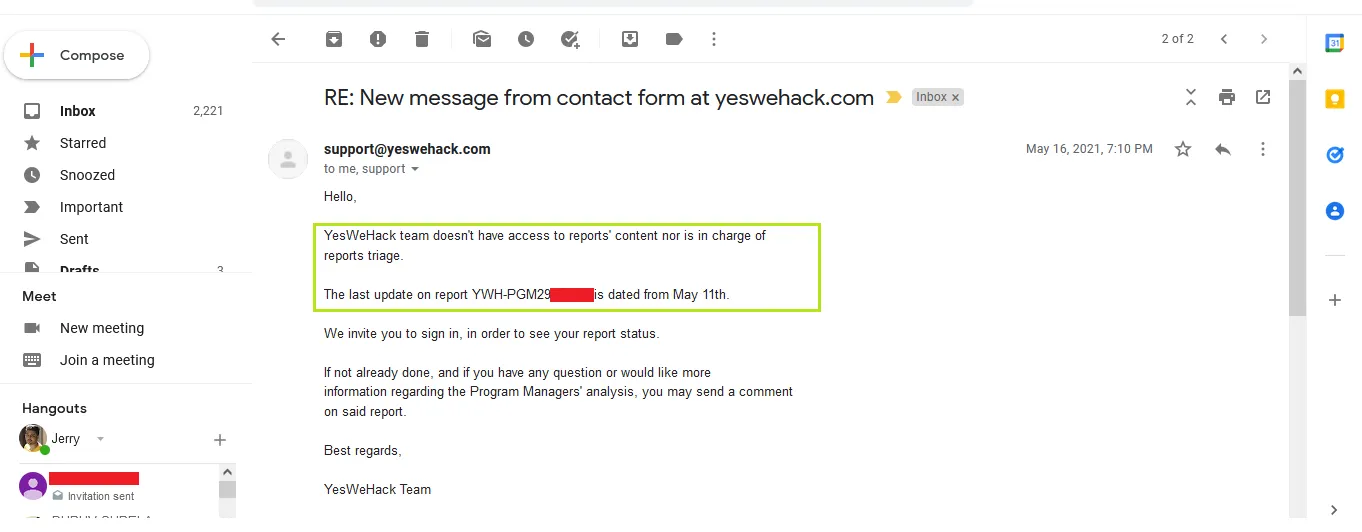Toggle the importance marker beside subject
Screen dimensions: 1362x532
click(894, 97)
